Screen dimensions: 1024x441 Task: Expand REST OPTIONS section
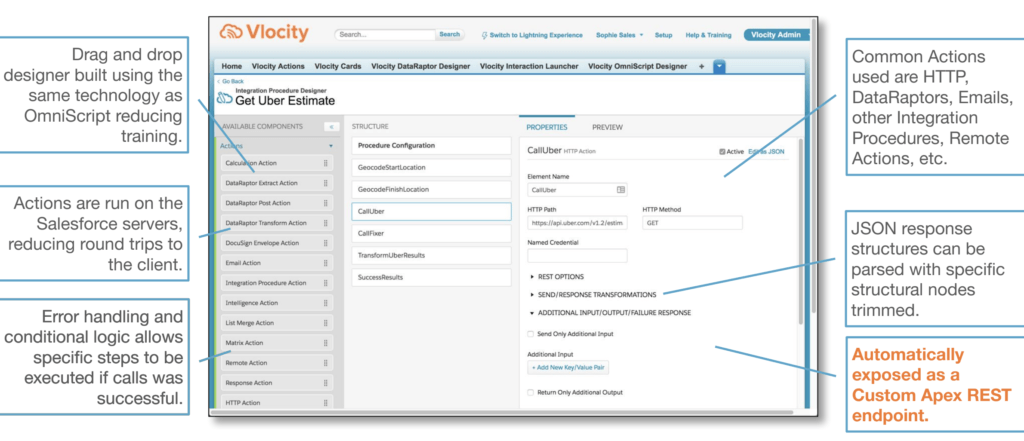click(x=532, y=276)
